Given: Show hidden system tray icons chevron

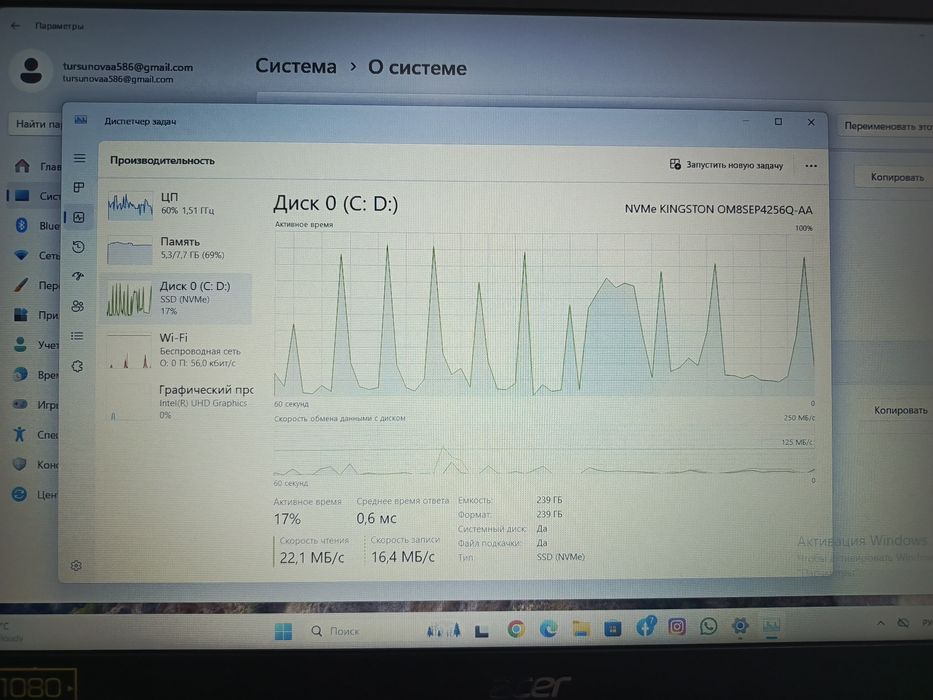Looking at the screenshot, I should 880,623.
